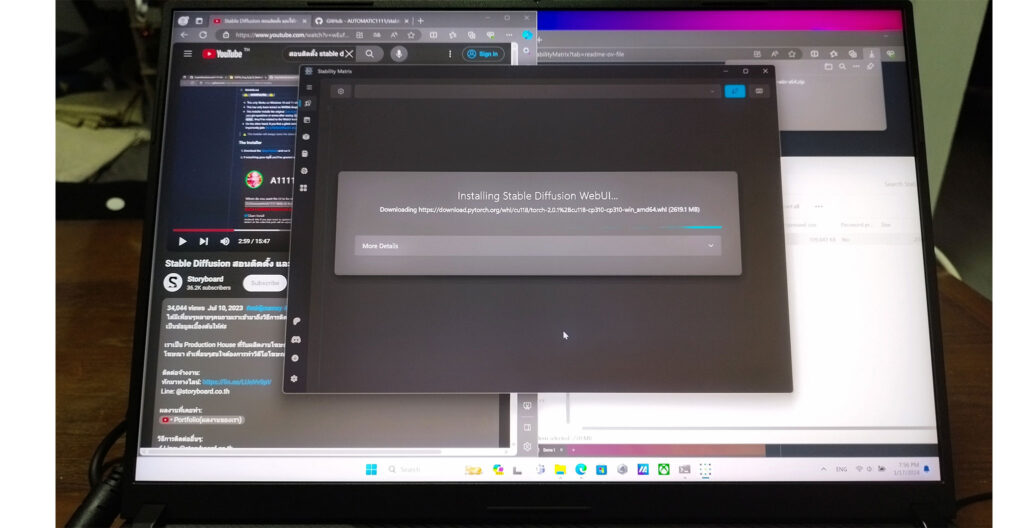Mute the YouTube video volume
This screenshot has height=528, width=1024.
point(225,241)
